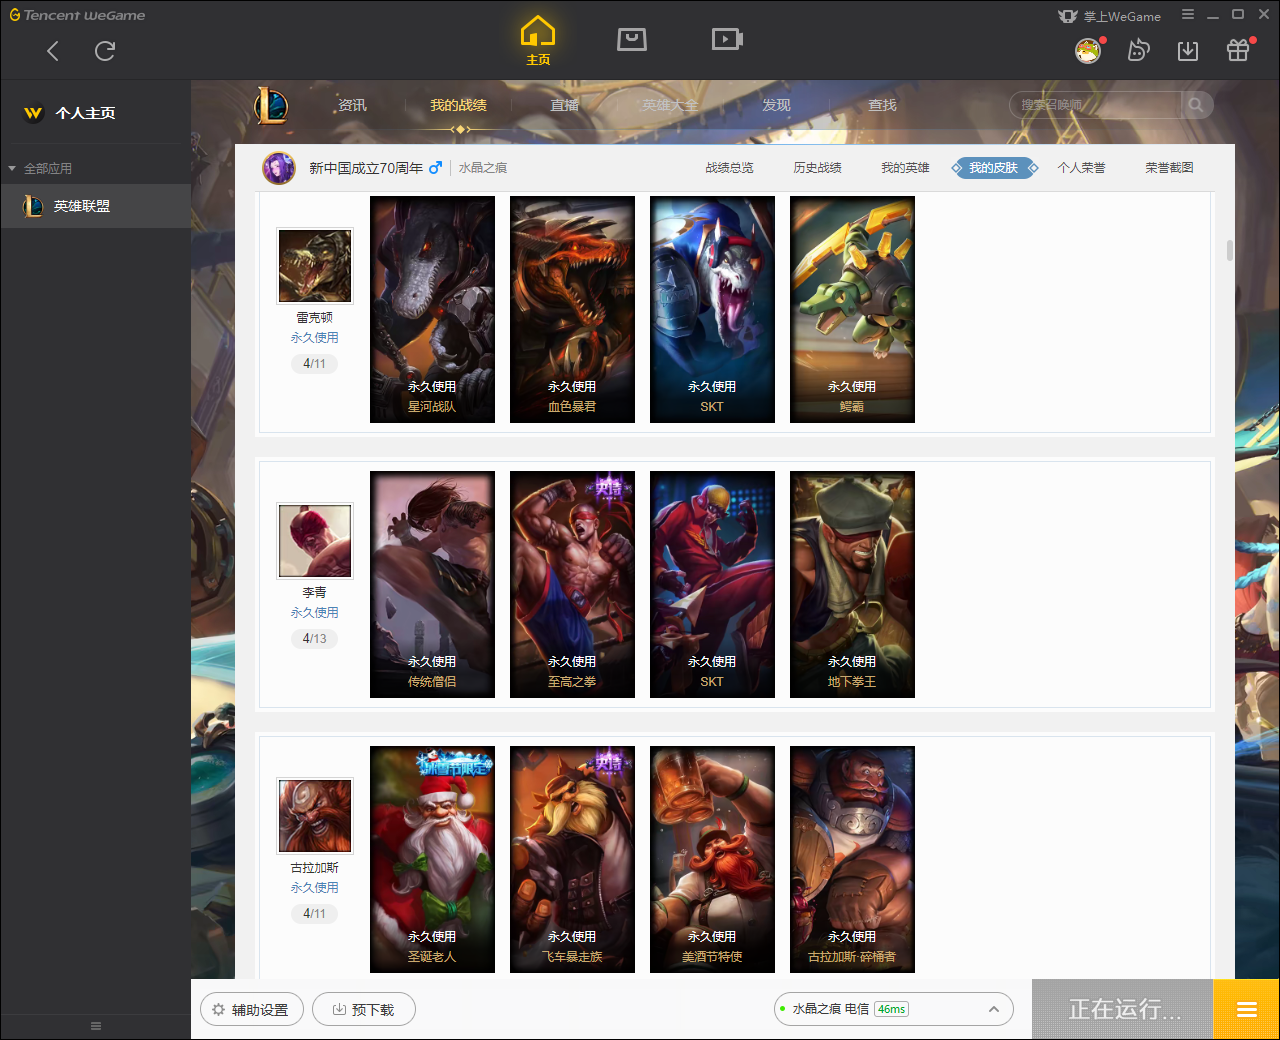Screen dimensions: 1280x1040
Task: Click the summoner search input field
Action: (x=1095, y=105)
